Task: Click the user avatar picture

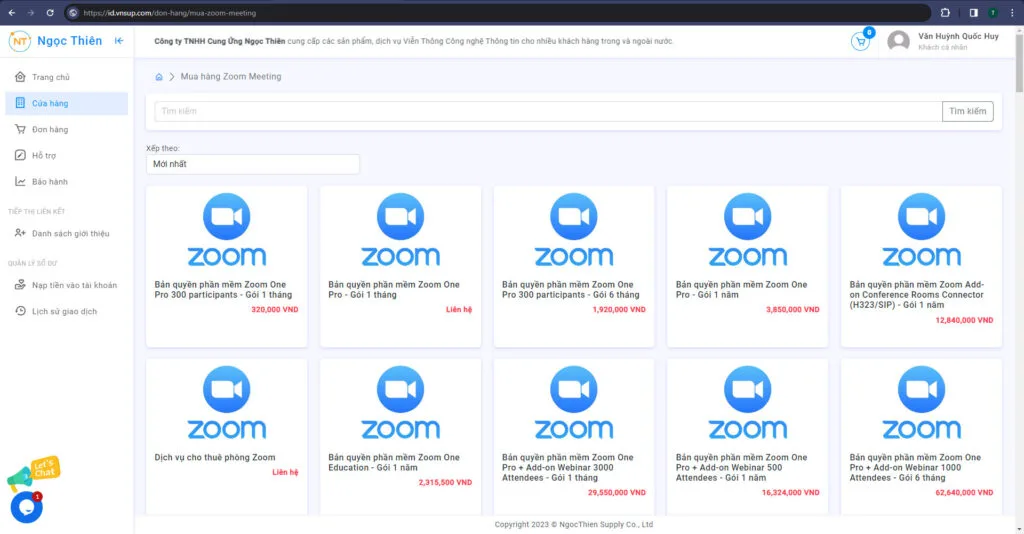Action: click(x=899, y=41)
